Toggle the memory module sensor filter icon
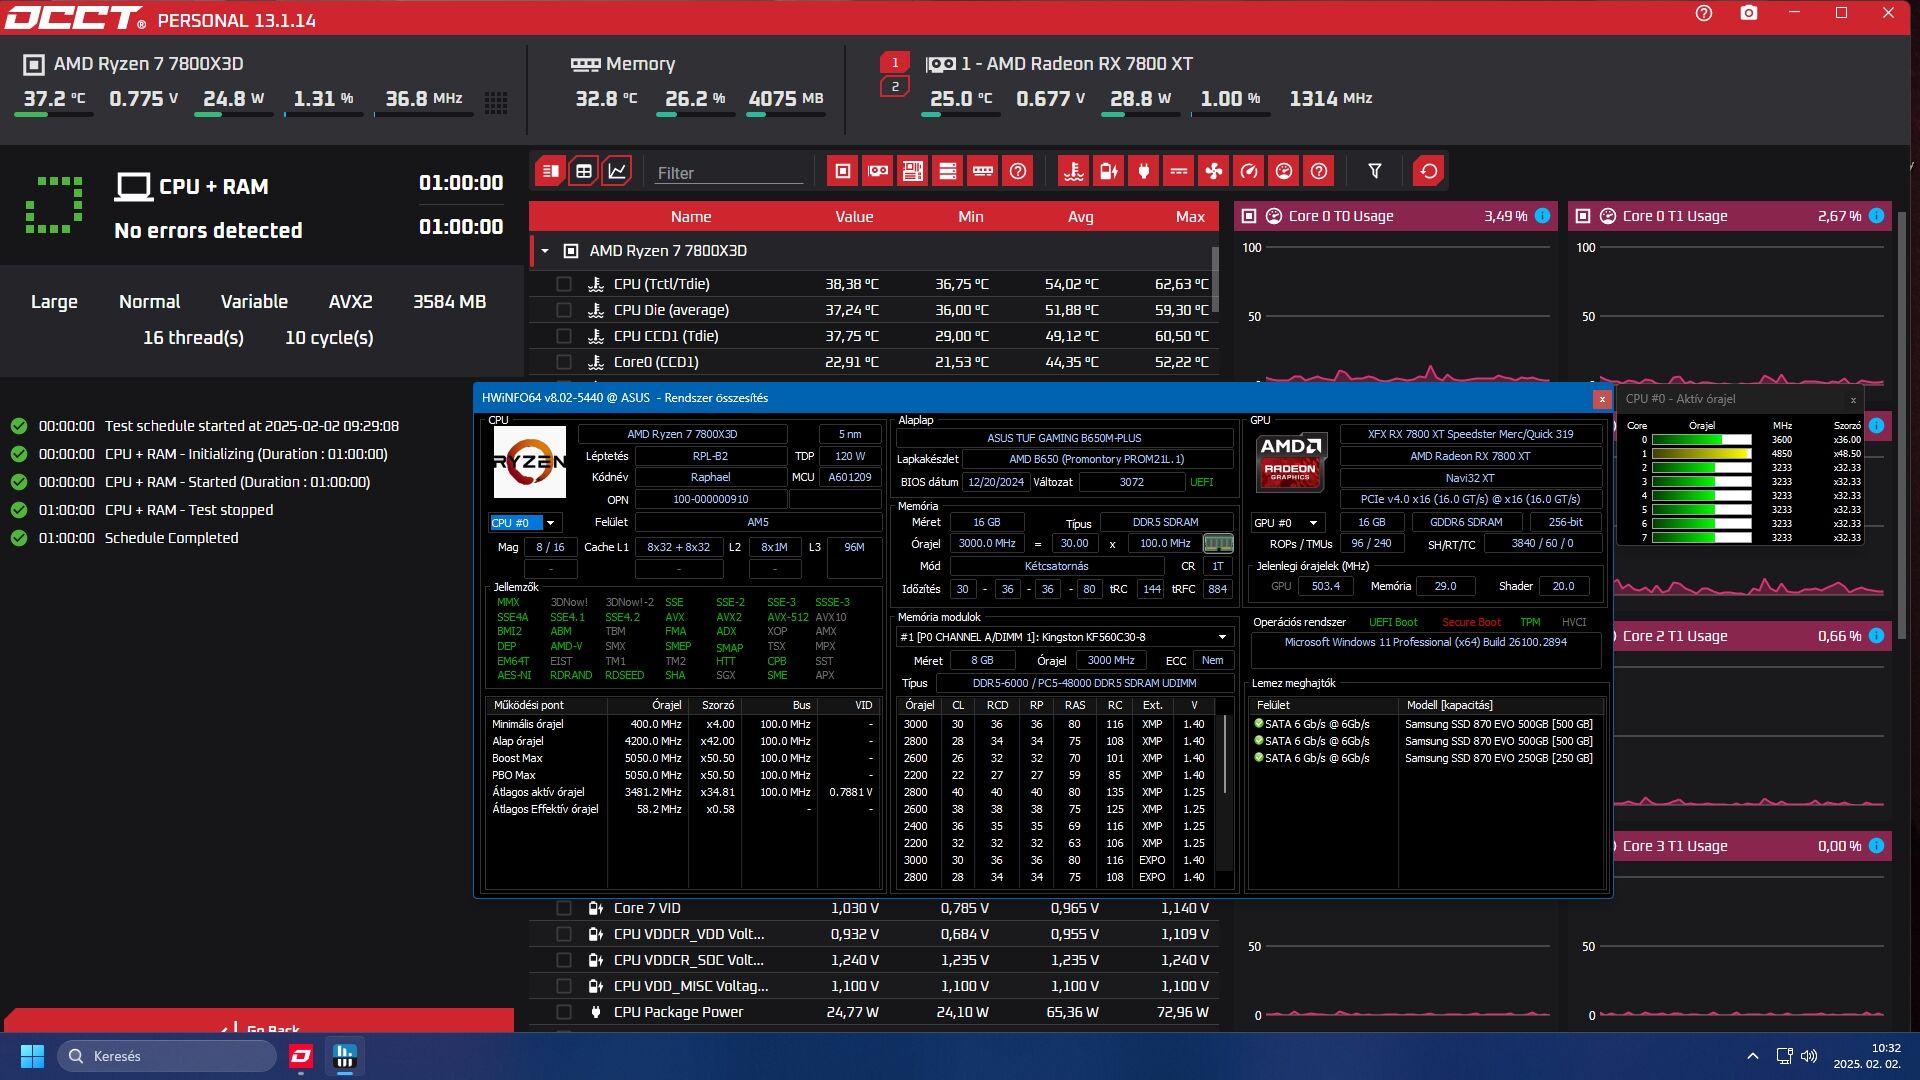This screenshot has width=1920, height=1080. 983,172
